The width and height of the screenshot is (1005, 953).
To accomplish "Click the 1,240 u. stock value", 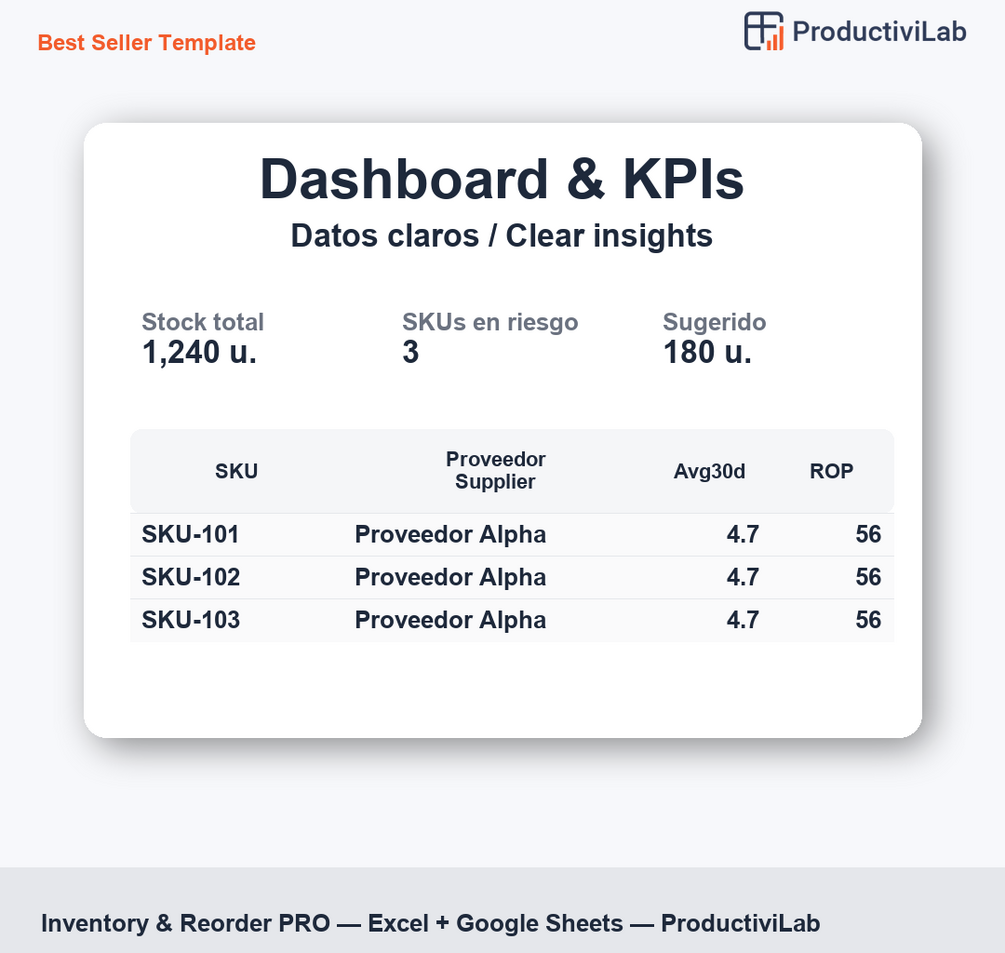I will coord(200,352).
